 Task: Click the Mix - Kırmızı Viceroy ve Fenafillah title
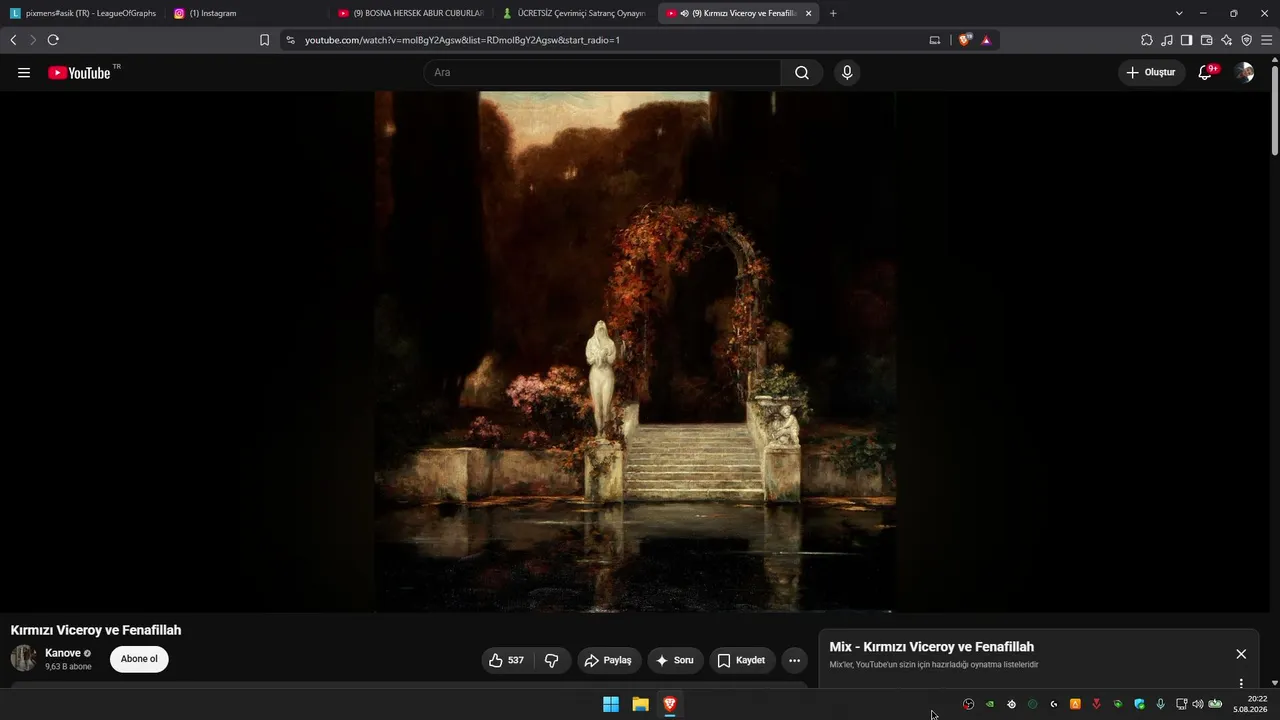tap(932, 647)
